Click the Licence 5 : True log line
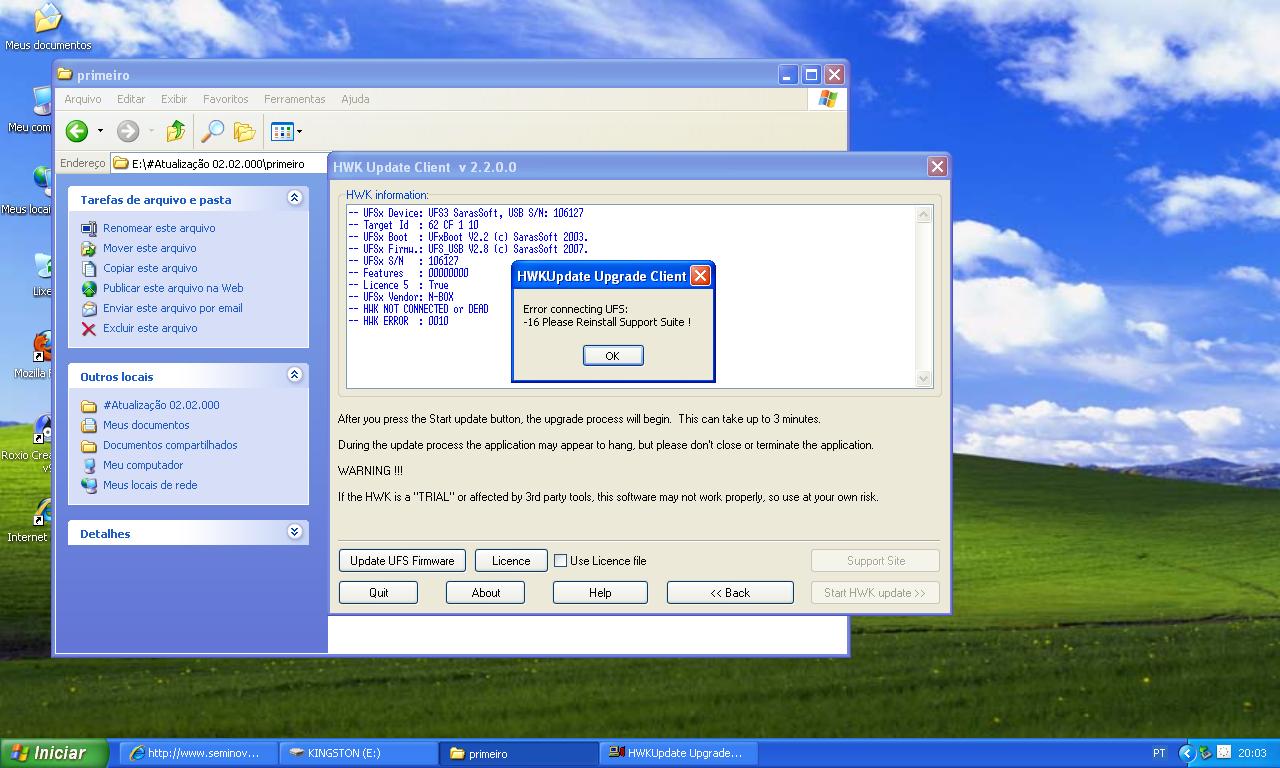 point(398,285)
